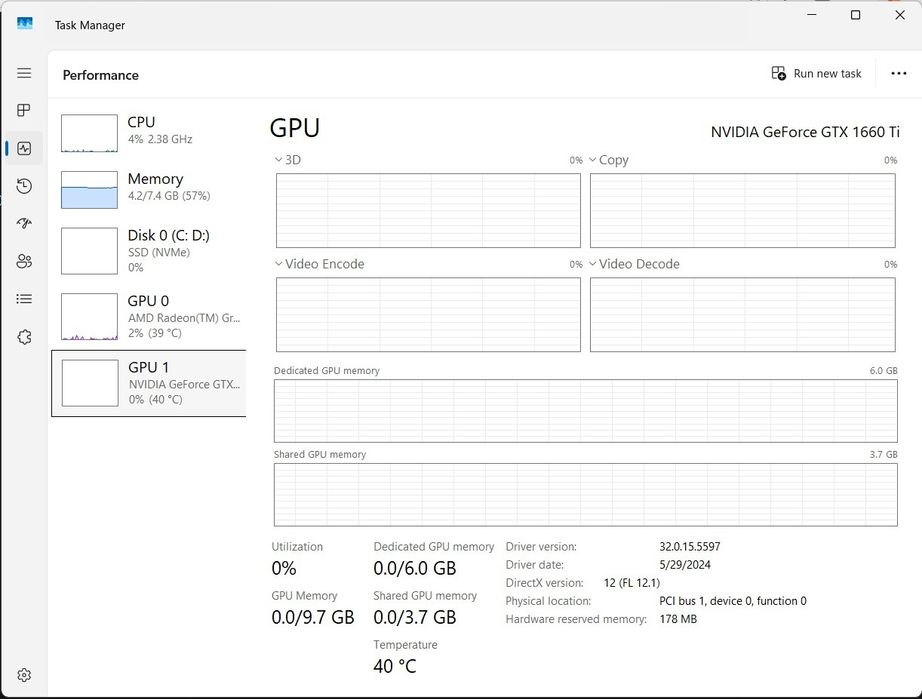The image size is (922, 699).
Task: Click the Run new task icon
Action: click(x=779, y=73)
